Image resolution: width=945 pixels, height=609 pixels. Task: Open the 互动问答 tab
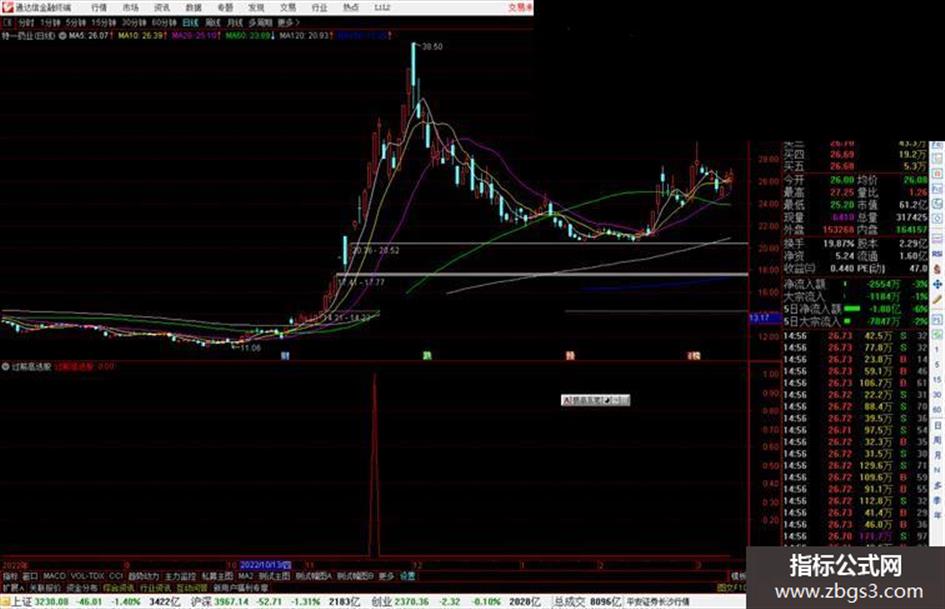(x=192, y=587)
